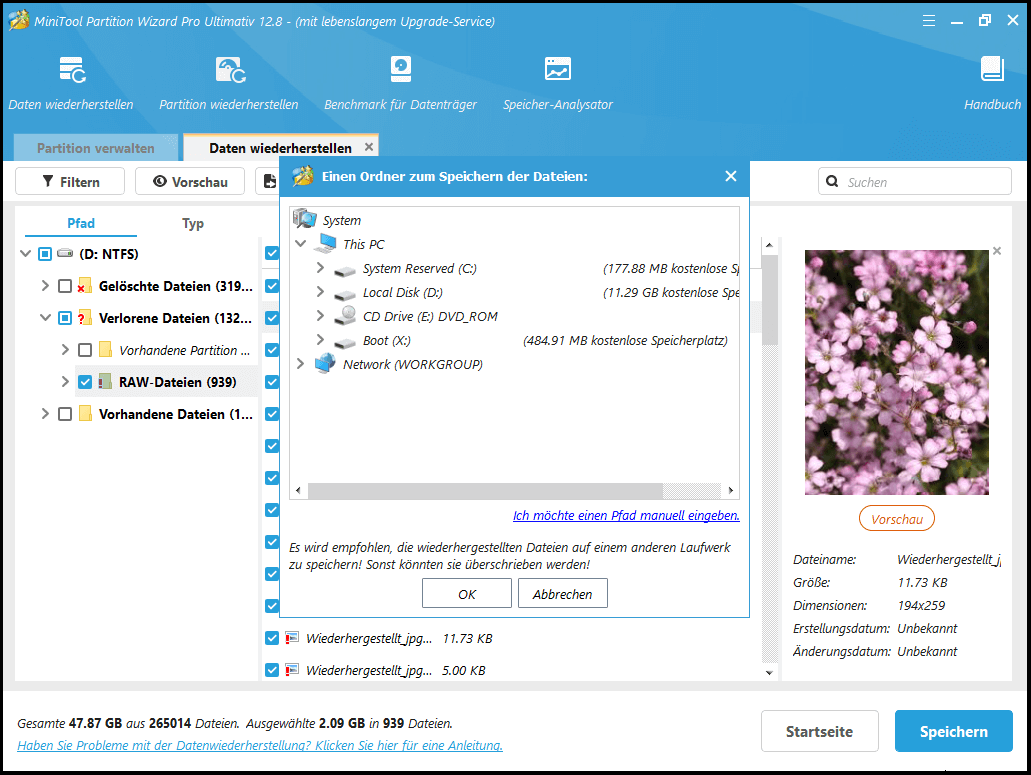This screenshot has width=1031, height=775.
Task: Click the Suchen search field
Action: click(x=915, y=181)
